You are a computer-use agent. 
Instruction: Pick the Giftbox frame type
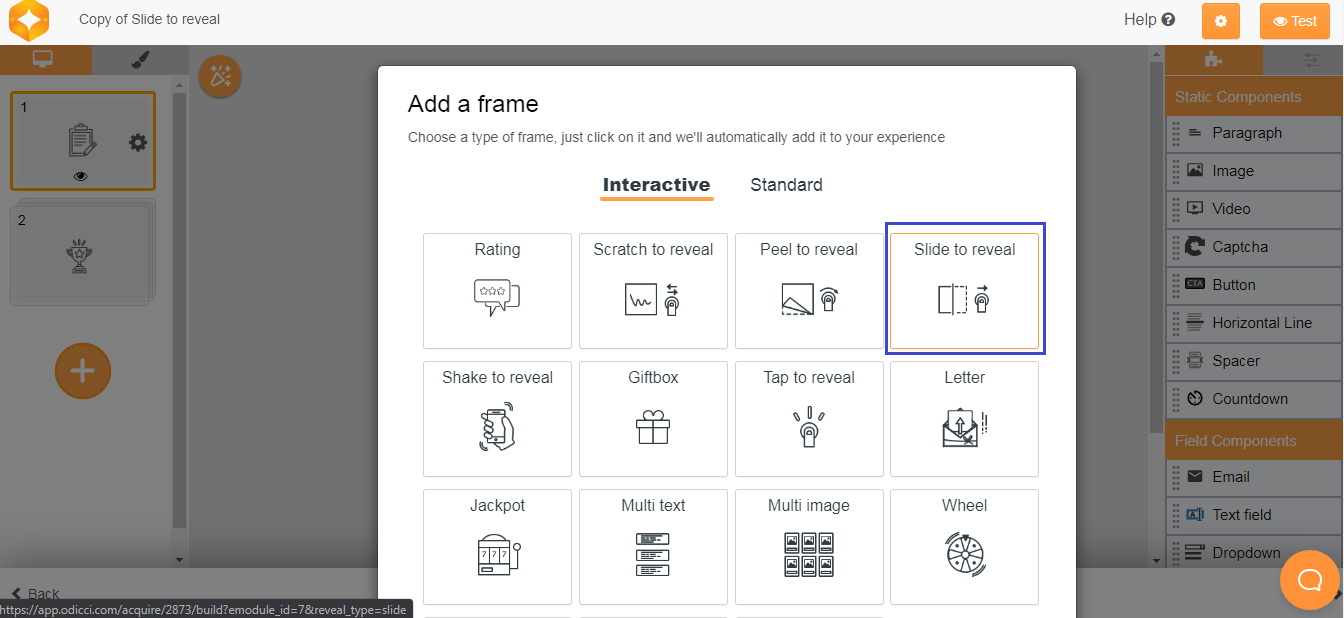click(x=653, y=418)
